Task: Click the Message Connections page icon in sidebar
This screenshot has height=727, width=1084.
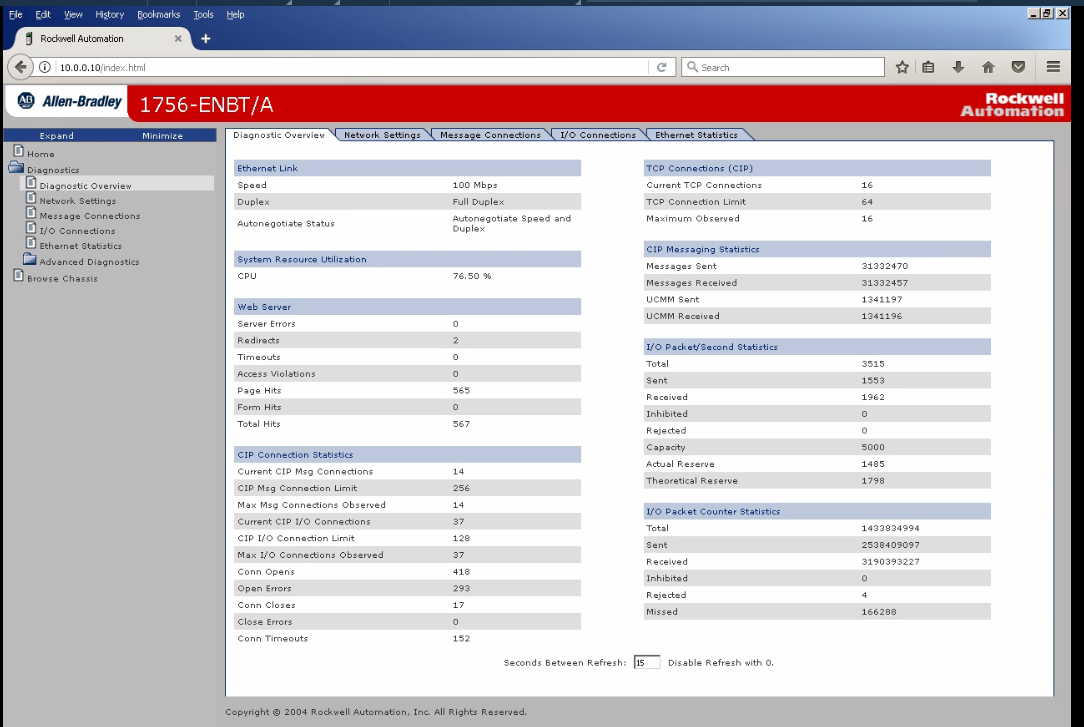Action: pyautogui.click(x=31, y=213)
